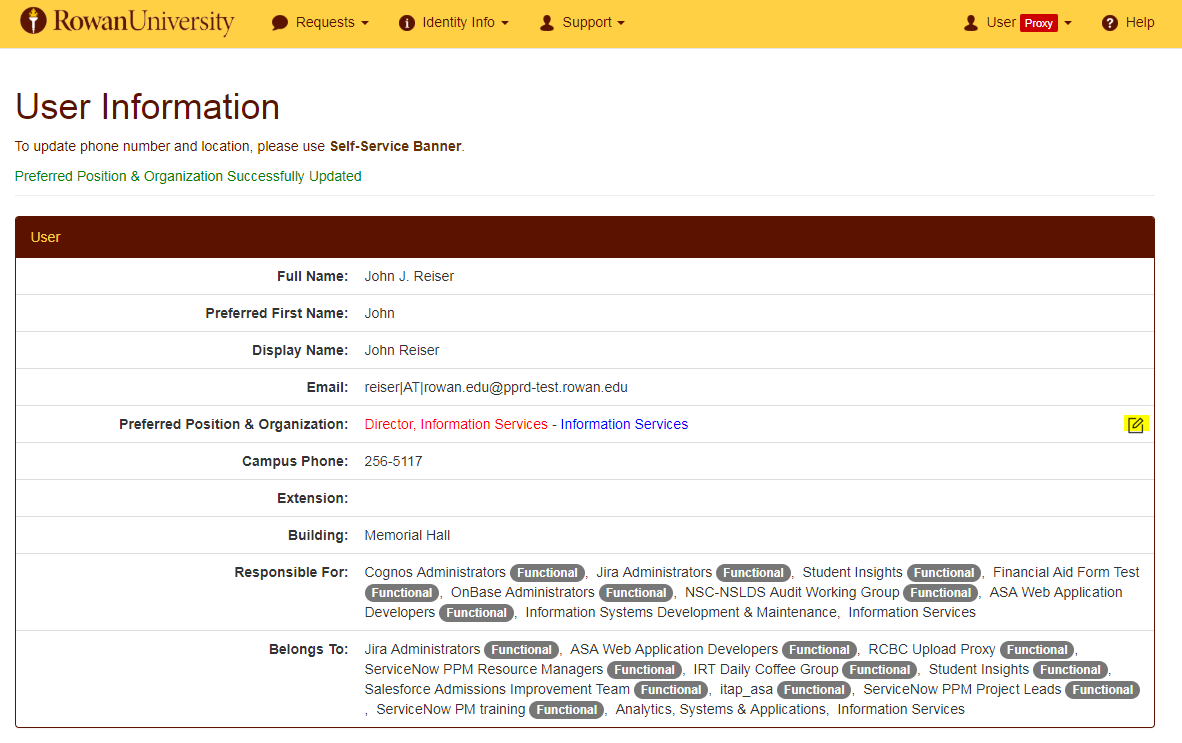Click the Functional badge after RCBC Upload Proxy

1037,650
